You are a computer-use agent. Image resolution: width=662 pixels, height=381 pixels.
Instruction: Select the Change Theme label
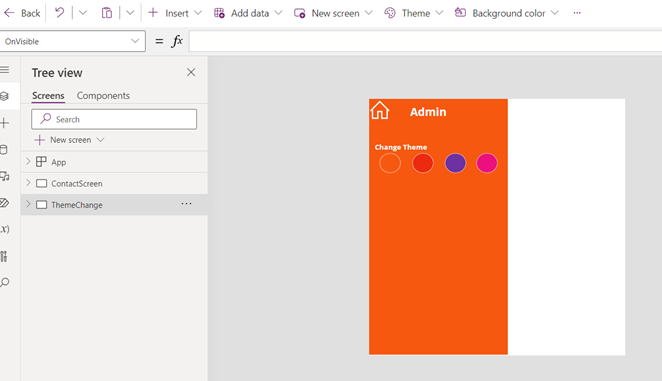401,147
